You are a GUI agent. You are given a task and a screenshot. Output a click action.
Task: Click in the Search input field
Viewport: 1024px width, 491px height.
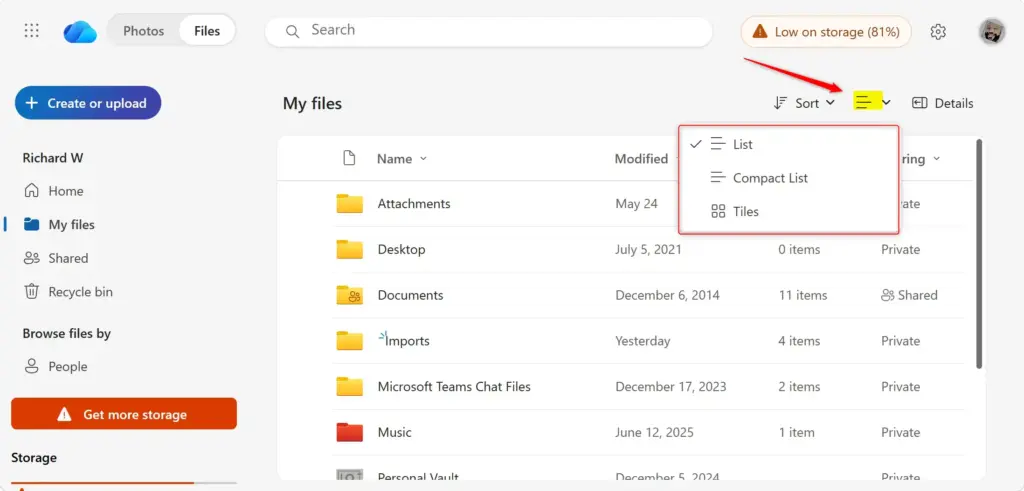tap(488, 31)
